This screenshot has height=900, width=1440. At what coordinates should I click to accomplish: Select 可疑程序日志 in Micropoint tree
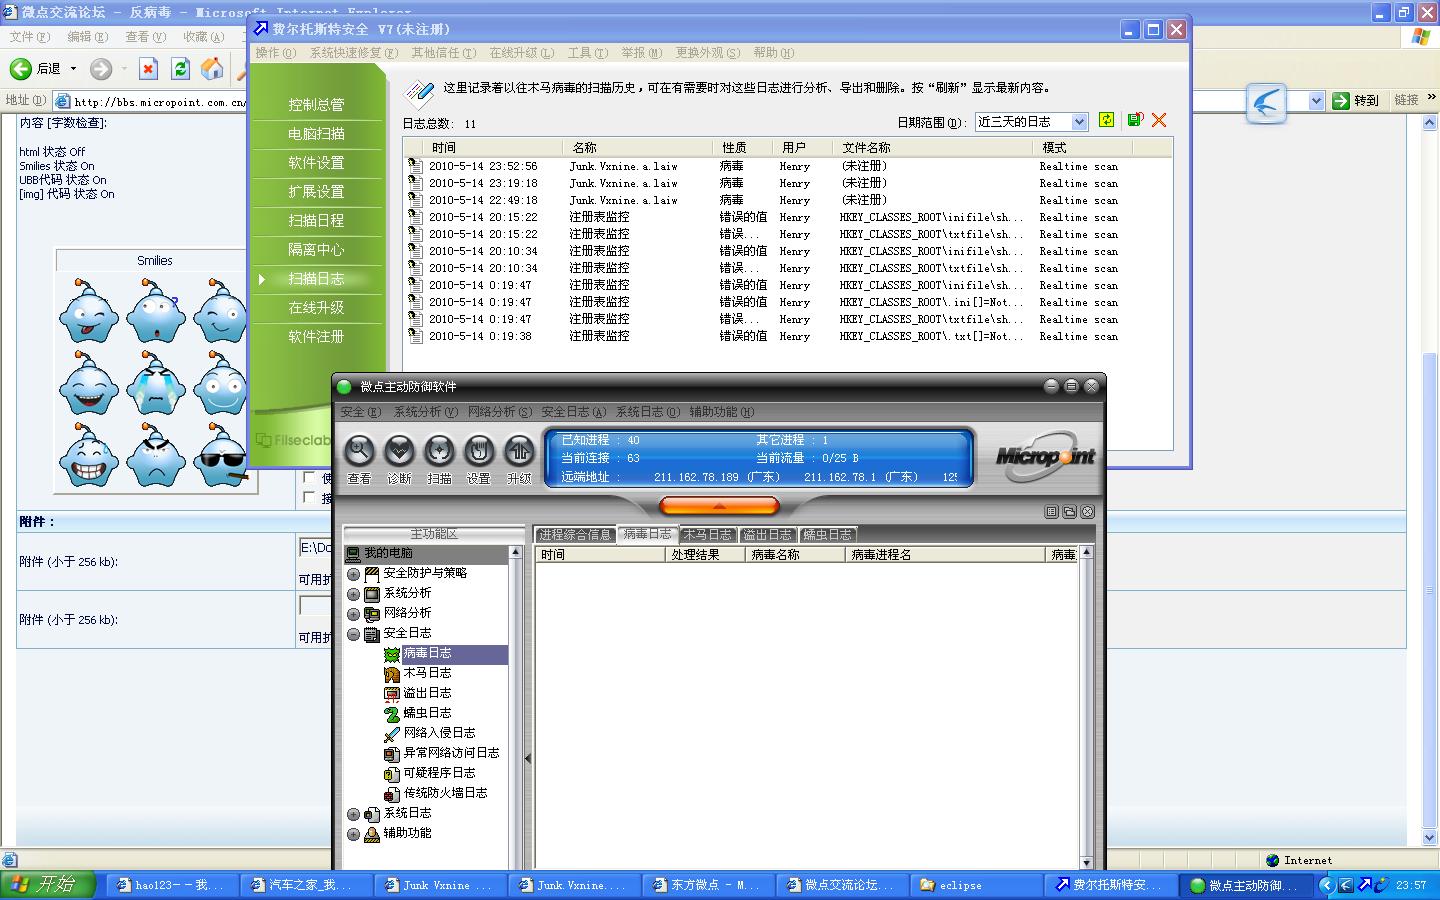point(439,773)
